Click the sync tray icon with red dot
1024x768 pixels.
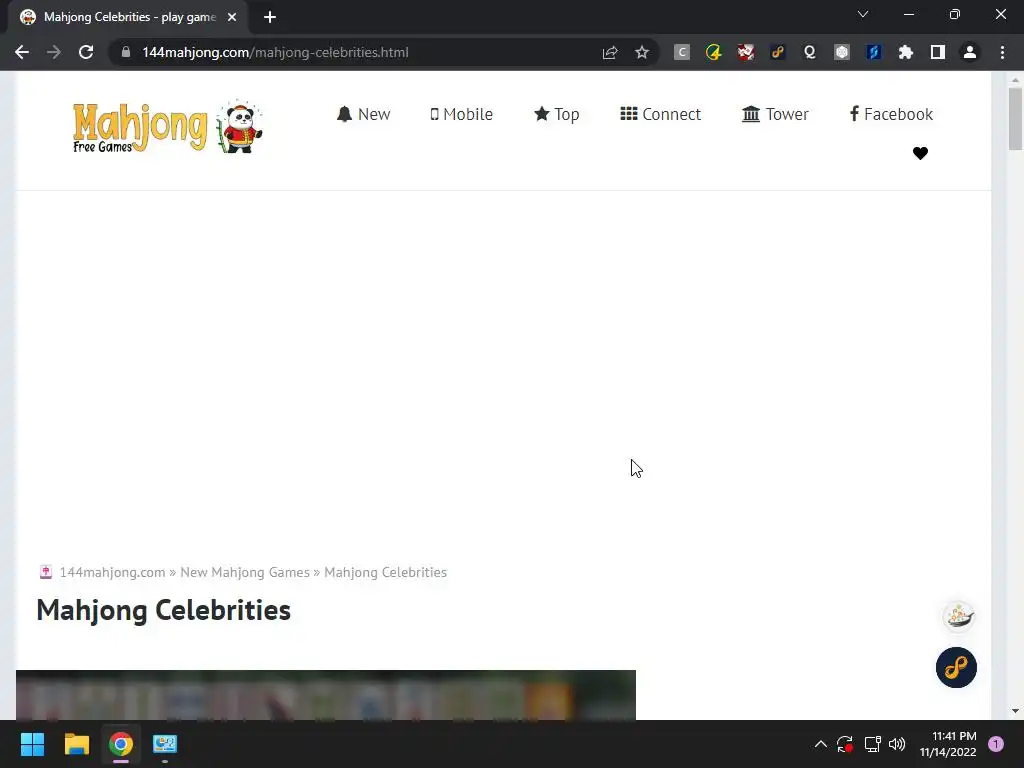(845, 744)
